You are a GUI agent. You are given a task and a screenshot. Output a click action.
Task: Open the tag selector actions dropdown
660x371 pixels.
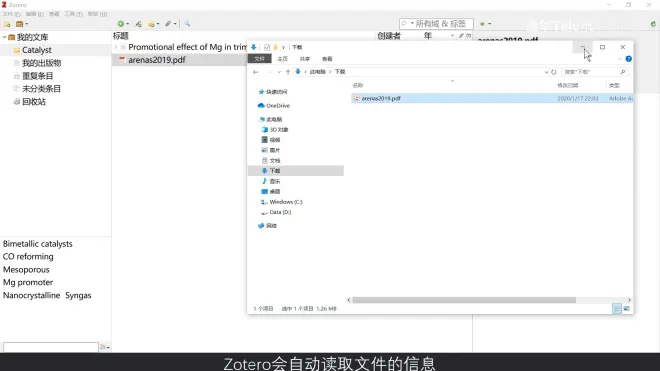tap(104, 347)
